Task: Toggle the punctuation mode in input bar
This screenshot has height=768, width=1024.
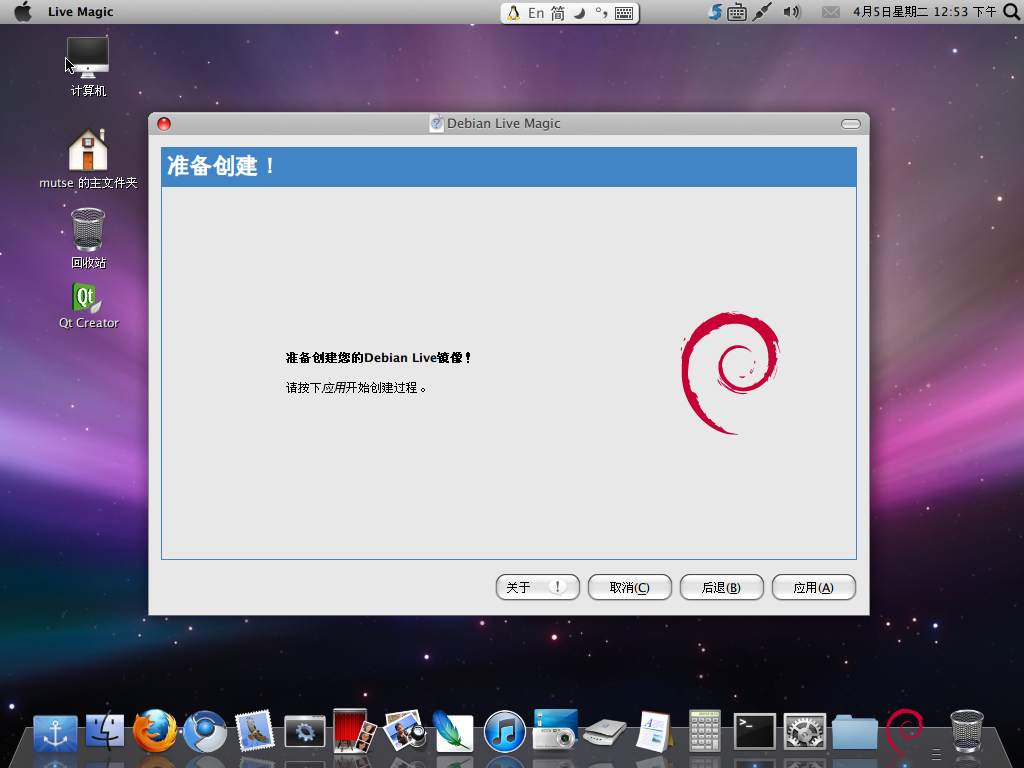Action: pyautogui.click(x=601, y=13)
